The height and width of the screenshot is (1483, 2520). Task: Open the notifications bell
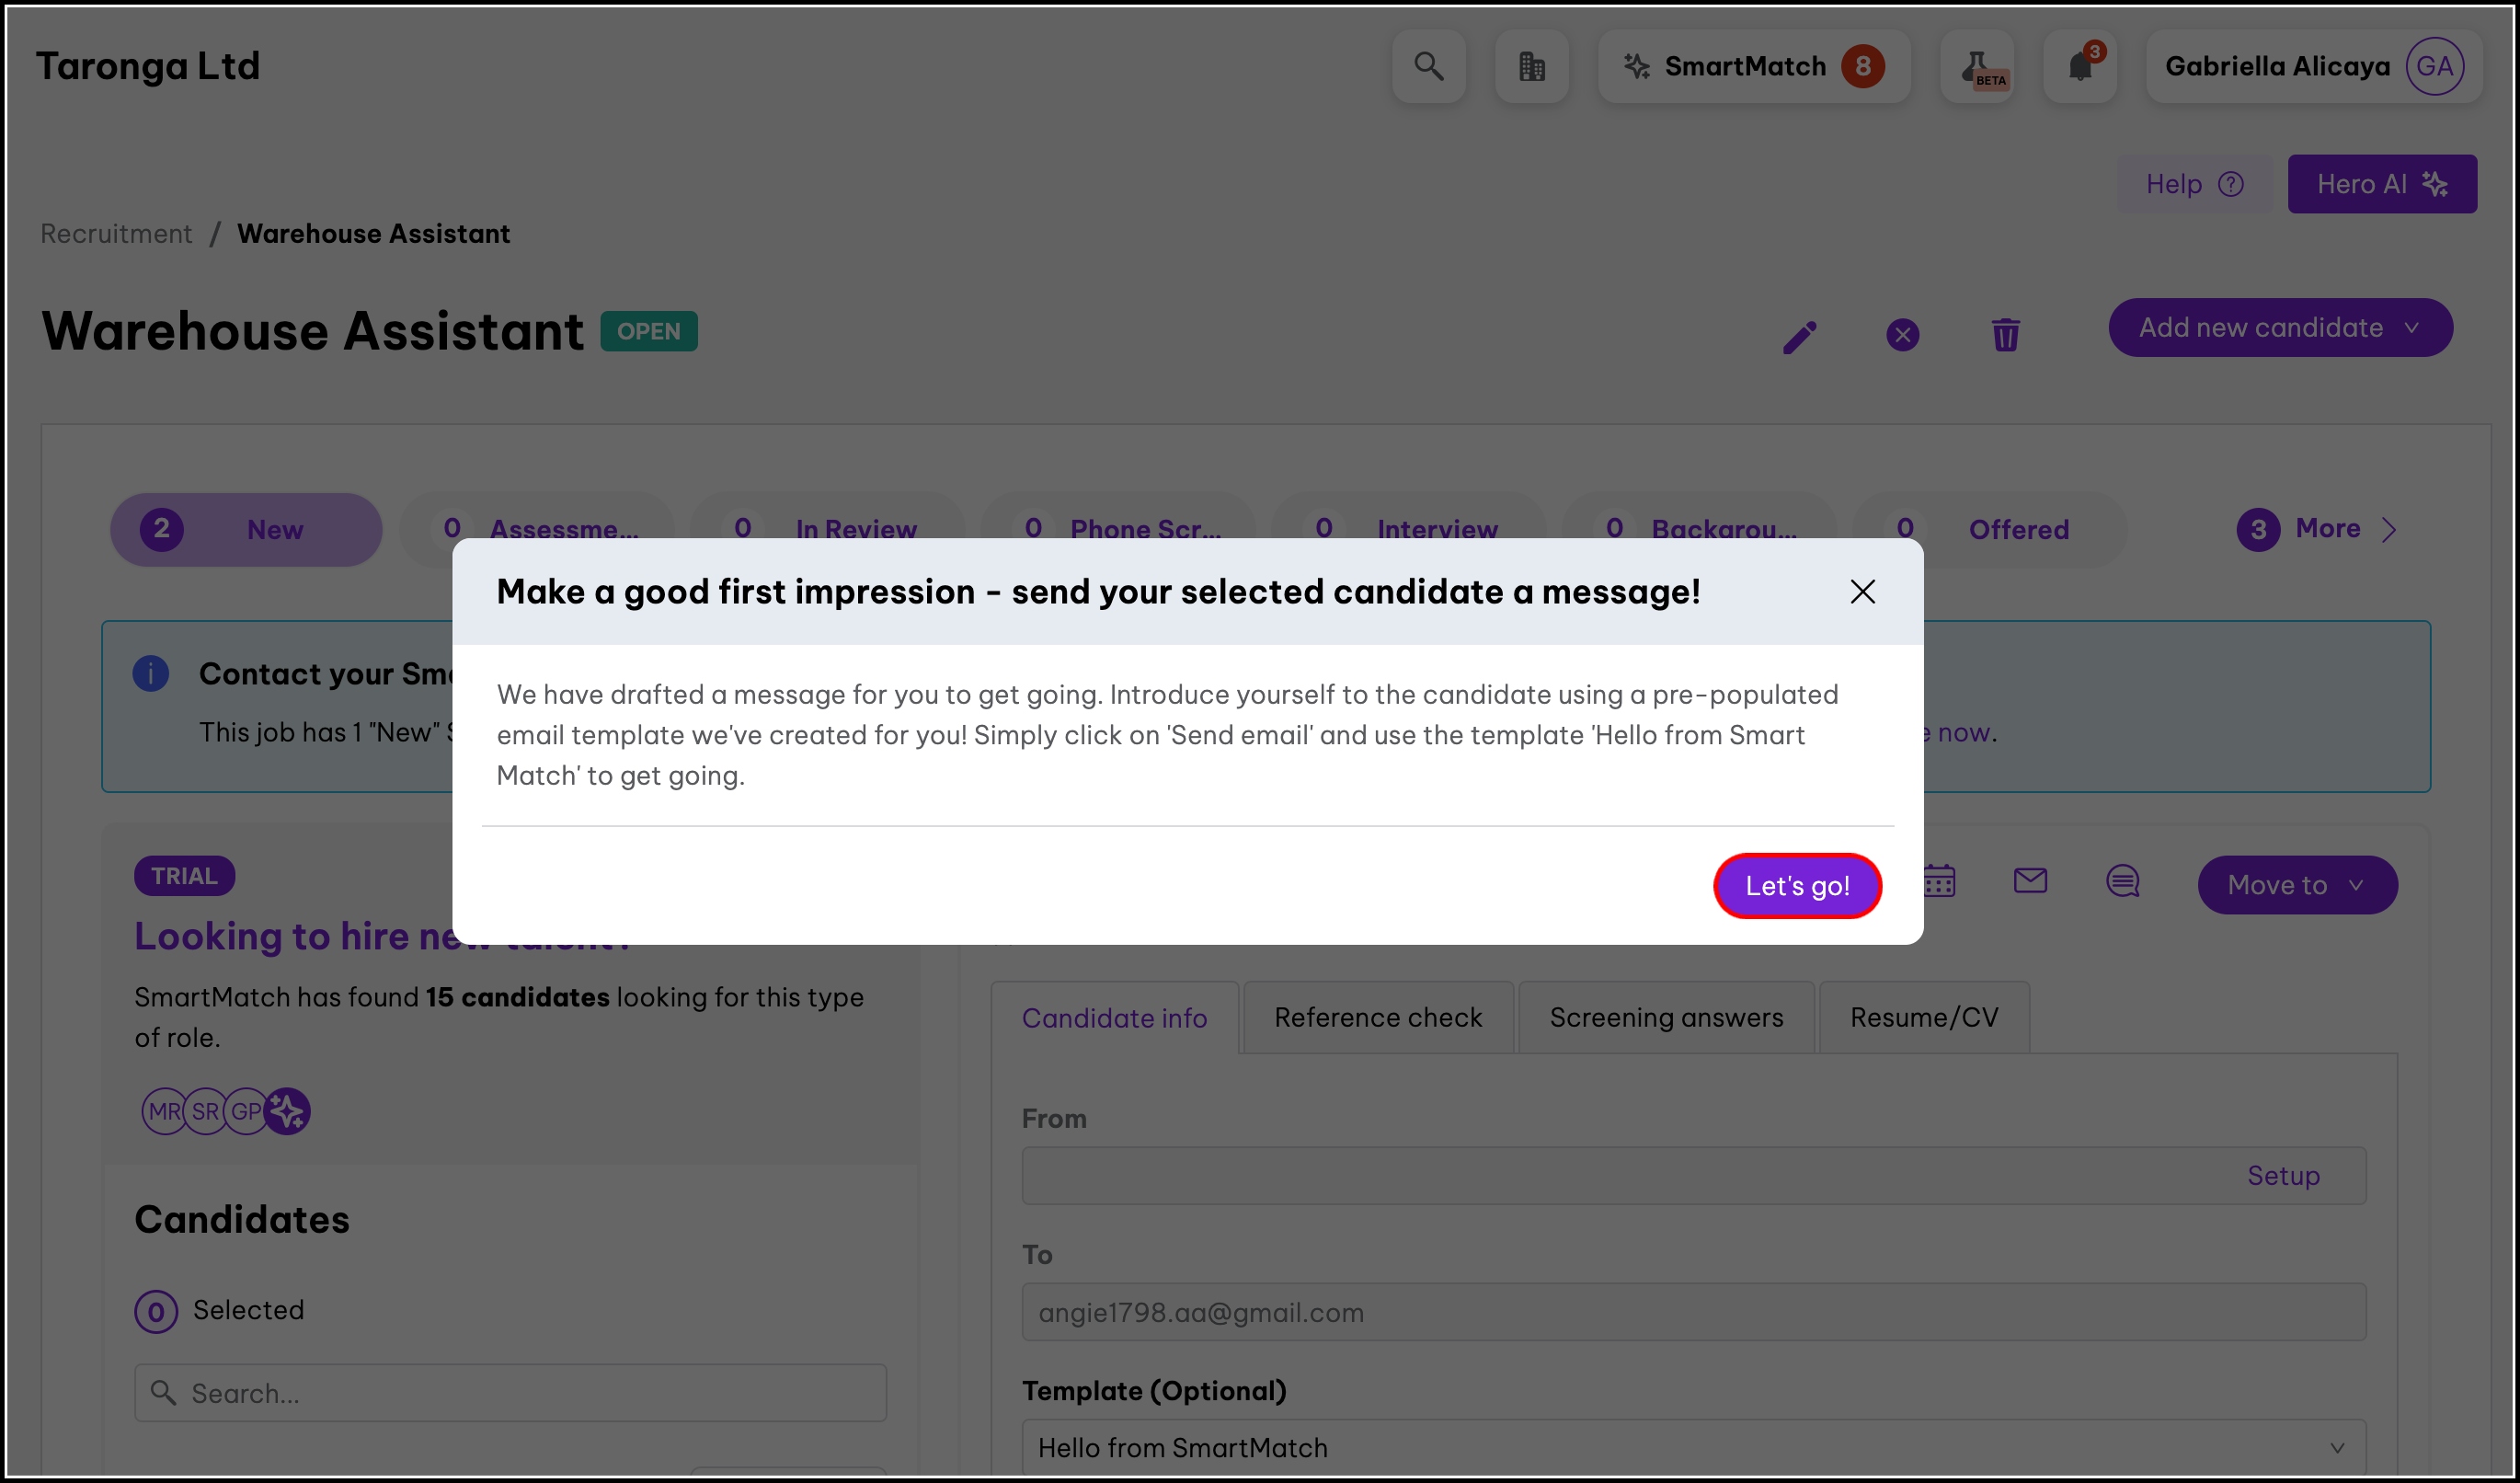[x=2080, y=66]
